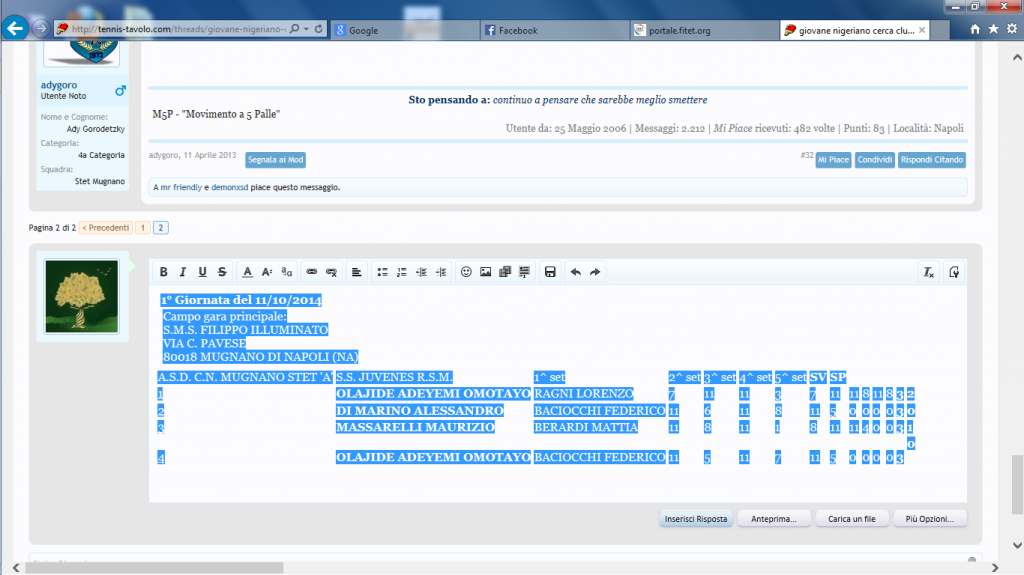The height and width of the screenshot is (575, 1024).
Task: Open the address bar search dropdown arrow
Action: pyautogui.click(x=306, y=30)
